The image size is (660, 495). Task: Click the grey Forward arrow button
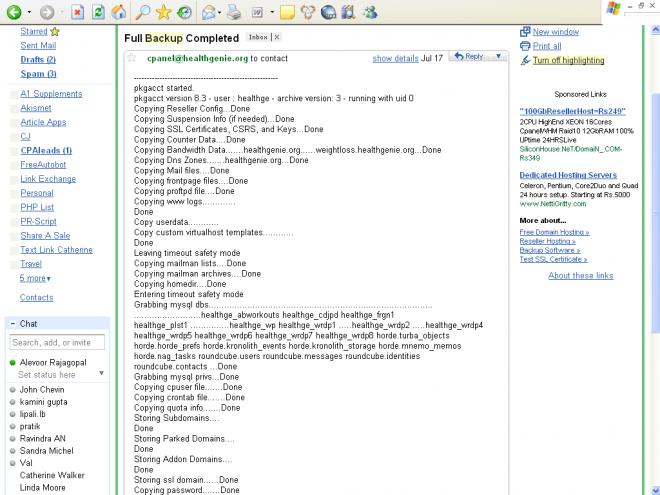47,12
